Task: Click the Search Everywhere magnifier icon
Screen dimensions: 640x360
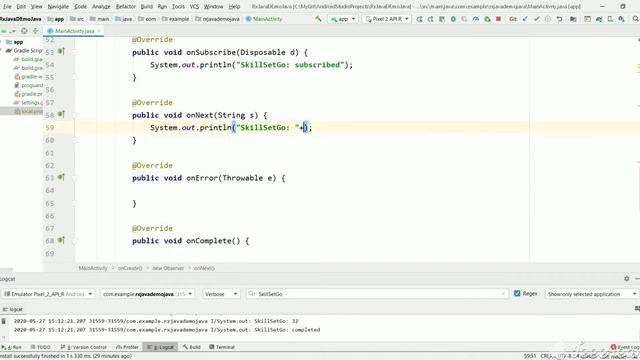Action: [x=636, y=19]
